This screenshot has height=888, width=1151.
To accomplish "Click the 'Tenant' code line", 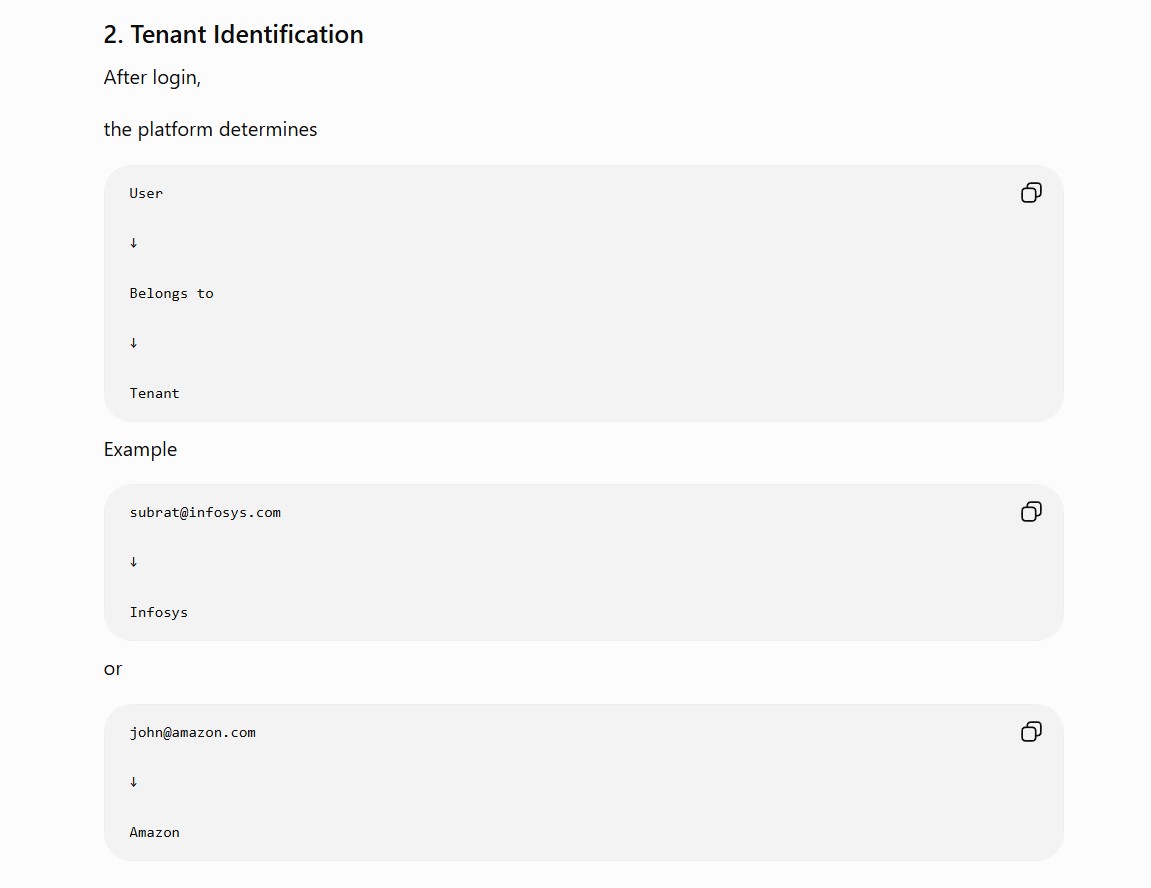I will coord(154,393).
